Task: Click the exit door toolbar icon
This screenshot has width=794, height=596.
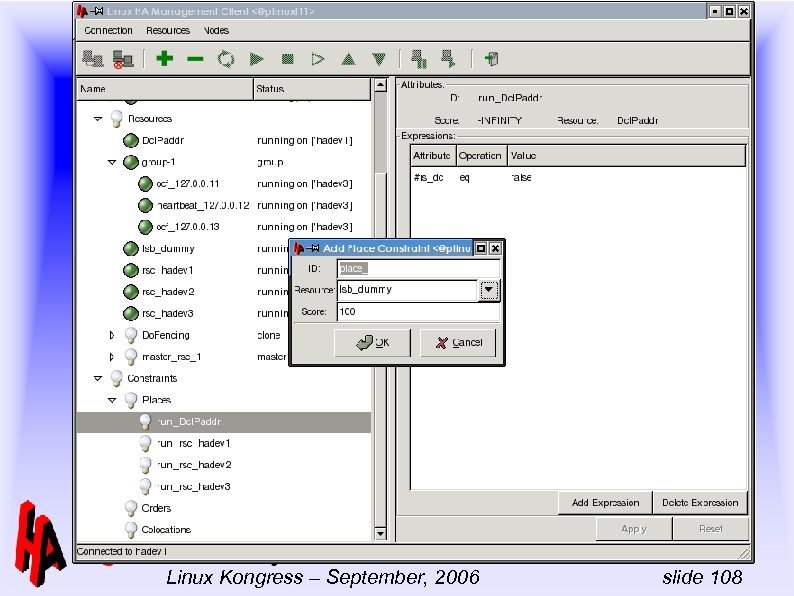Action: point(492,59)
